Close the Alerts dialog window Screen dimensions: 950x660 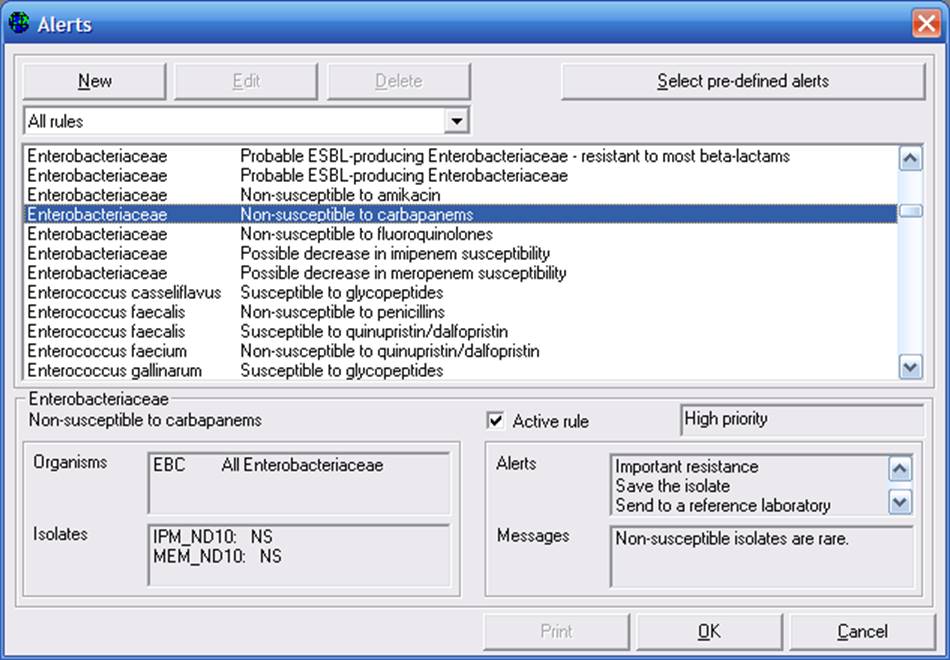point(925,23)
